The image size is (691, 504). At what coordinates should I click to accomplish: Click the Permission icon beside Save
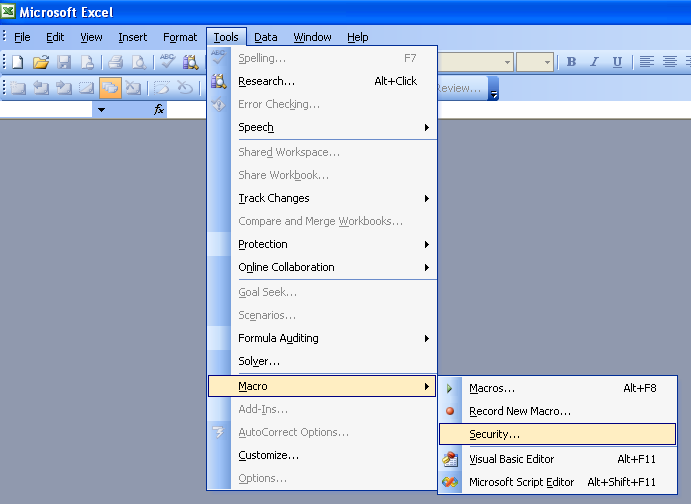pos(87,62)
